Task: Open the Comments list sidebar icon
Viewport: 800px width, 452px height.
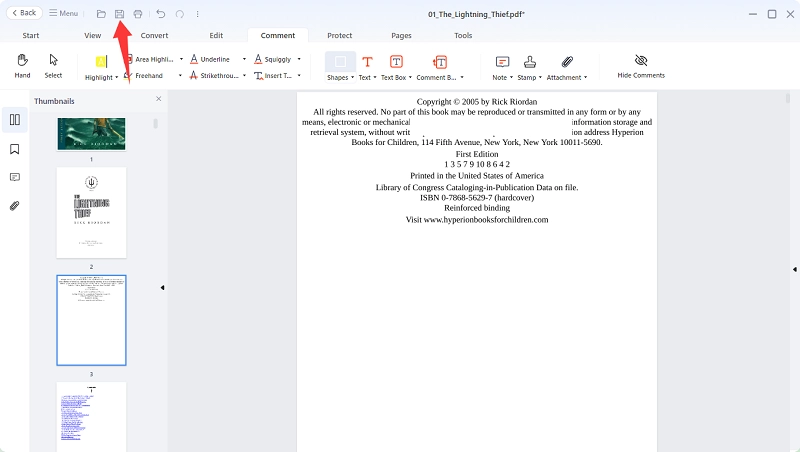Action: [15, 177]
